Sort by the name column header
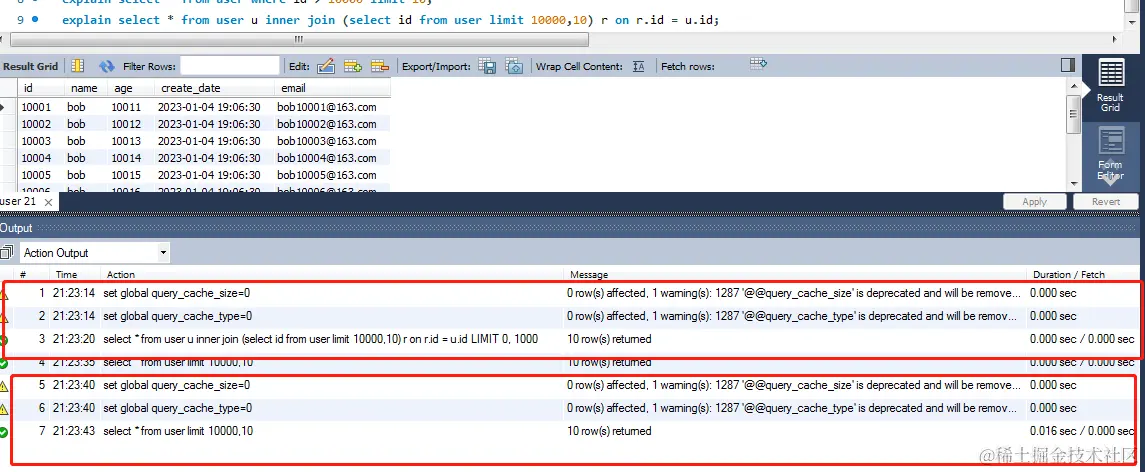This screenshot has height=472, width=1145. tap(84, 88)
